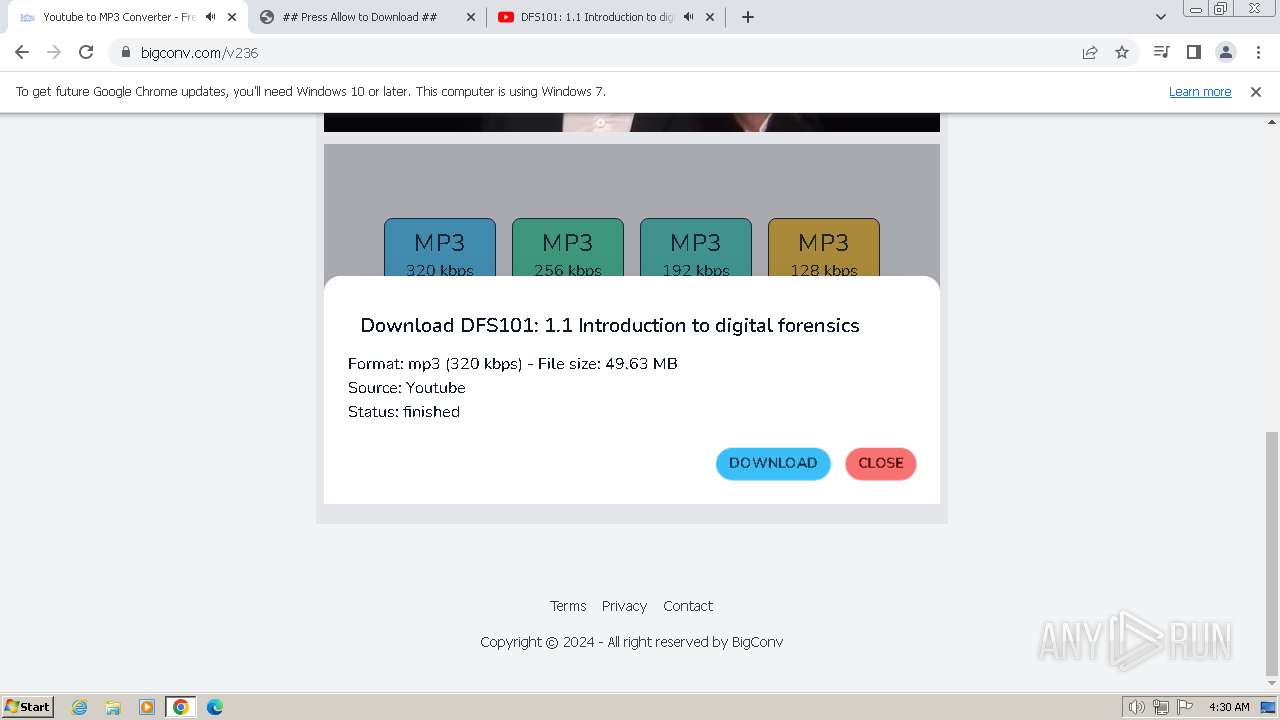The width and height of the screenshot is (1280, 720).
Task: Click the red CLOSE button in dialog
Action: (881, 463)
